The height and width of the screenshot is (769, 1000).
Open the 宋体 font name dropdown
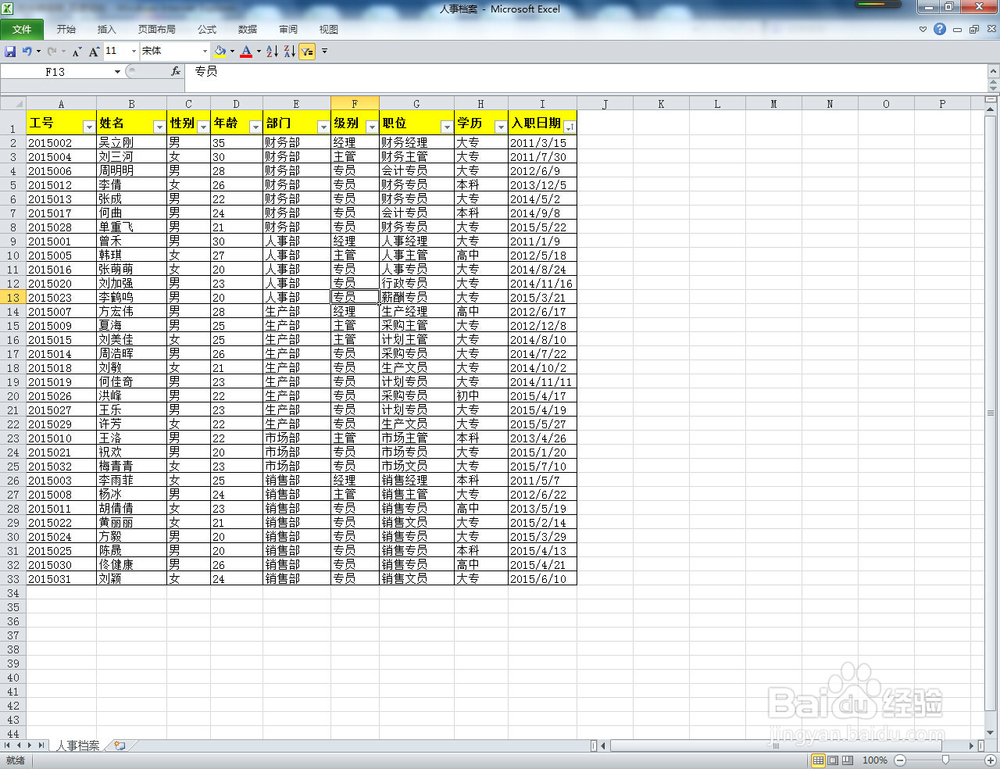point(205,51)
